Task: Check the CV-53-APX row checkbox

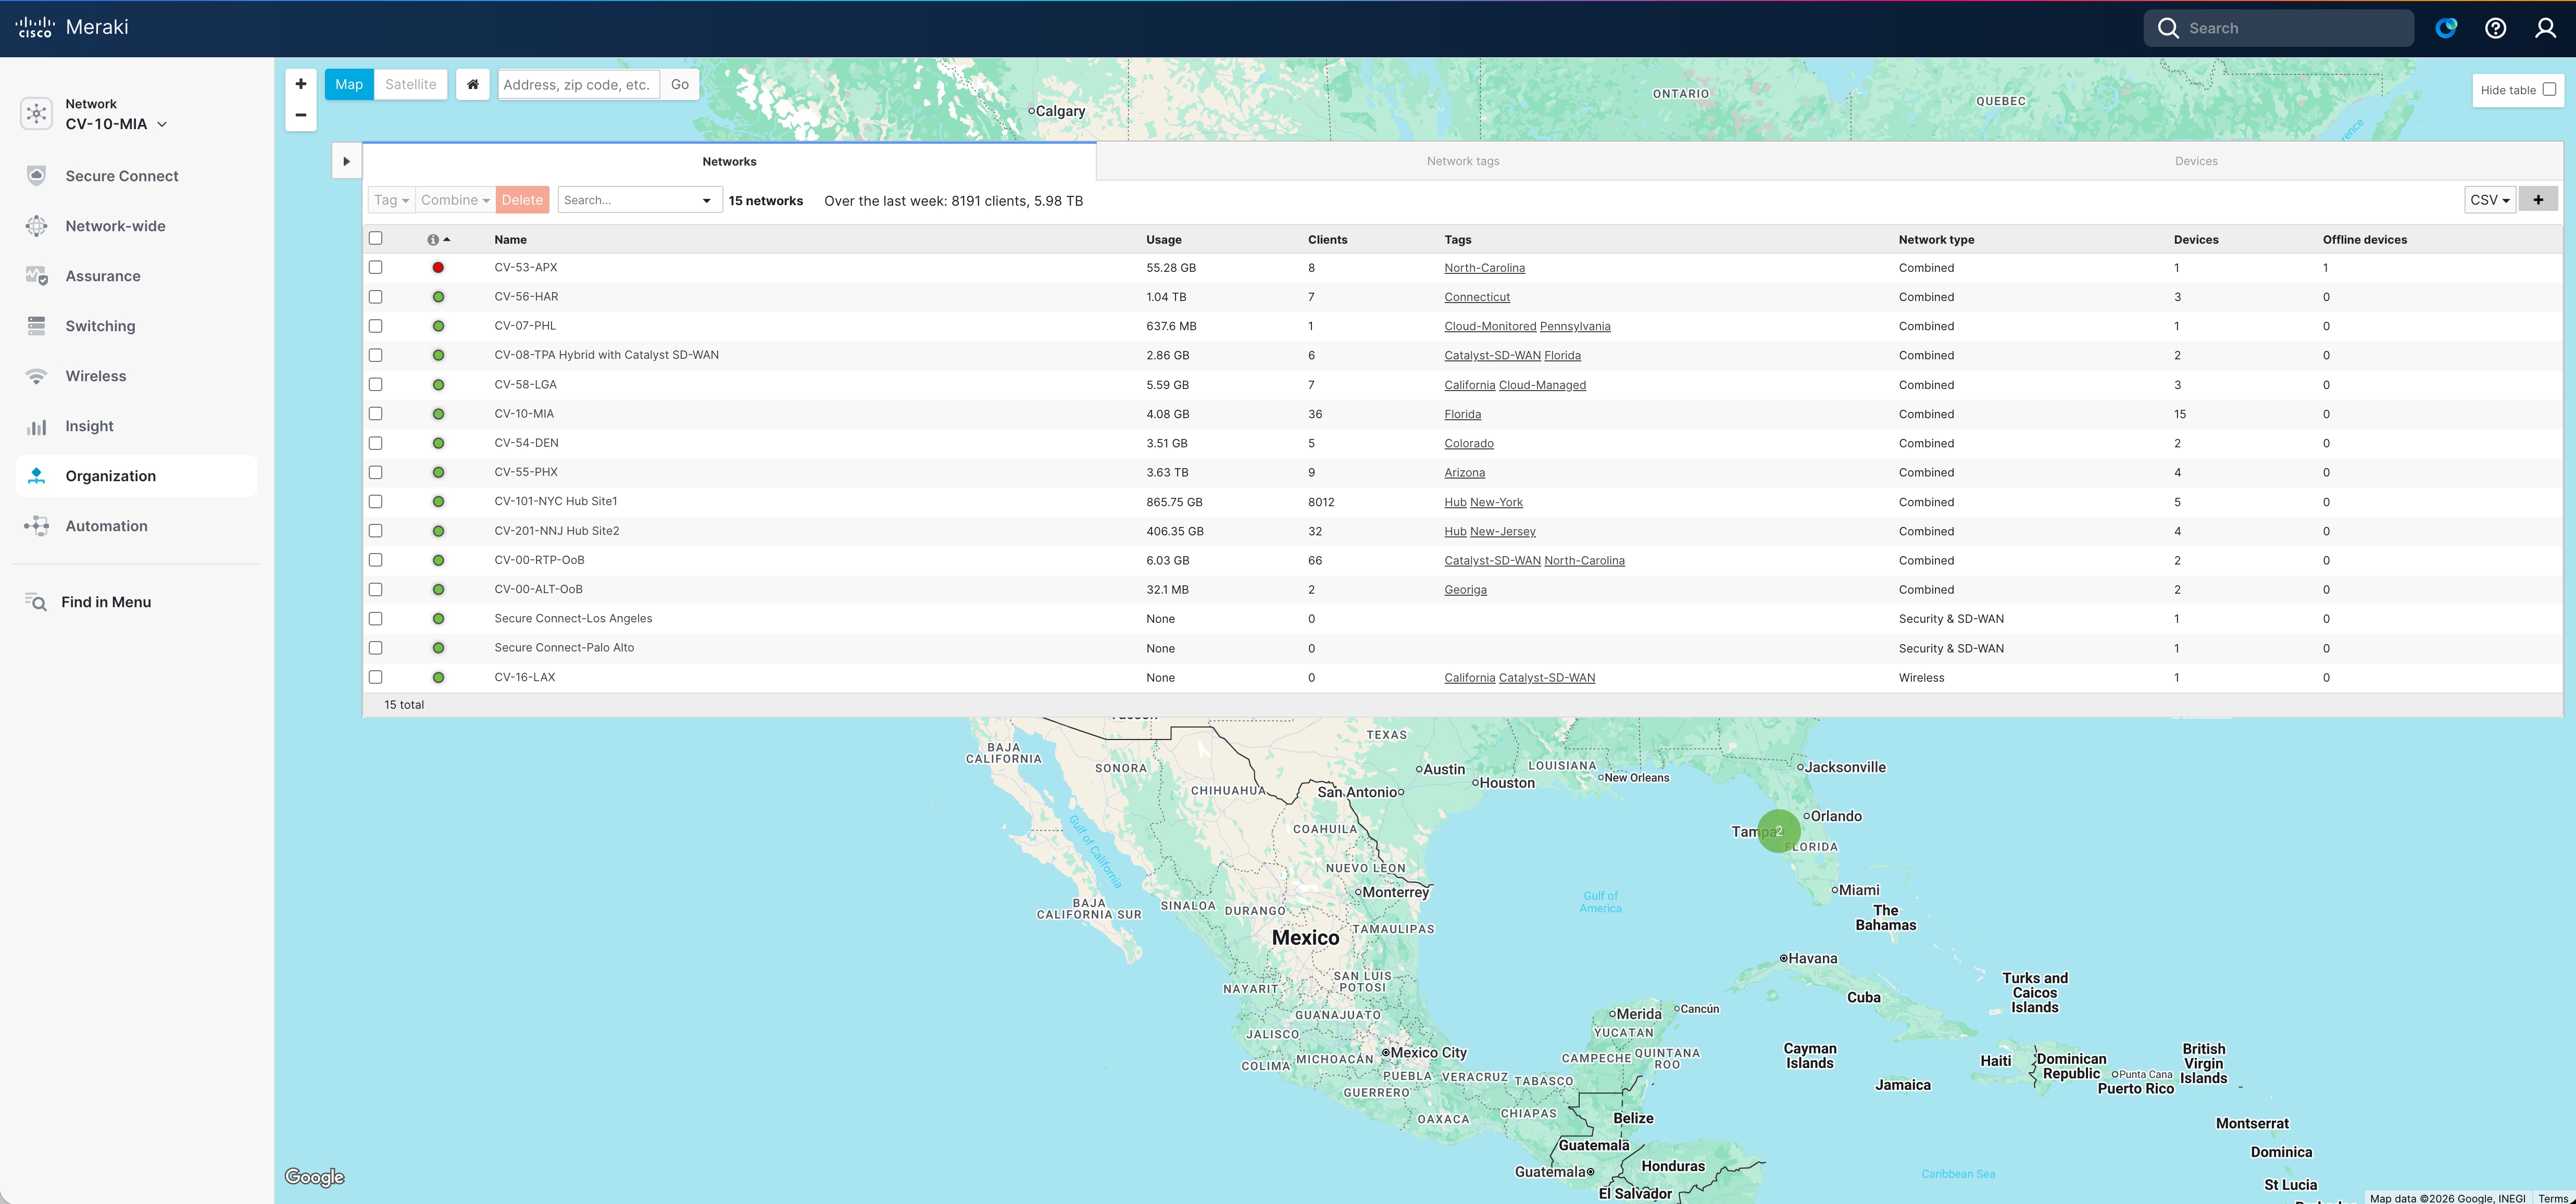Action: coord(376,267)
